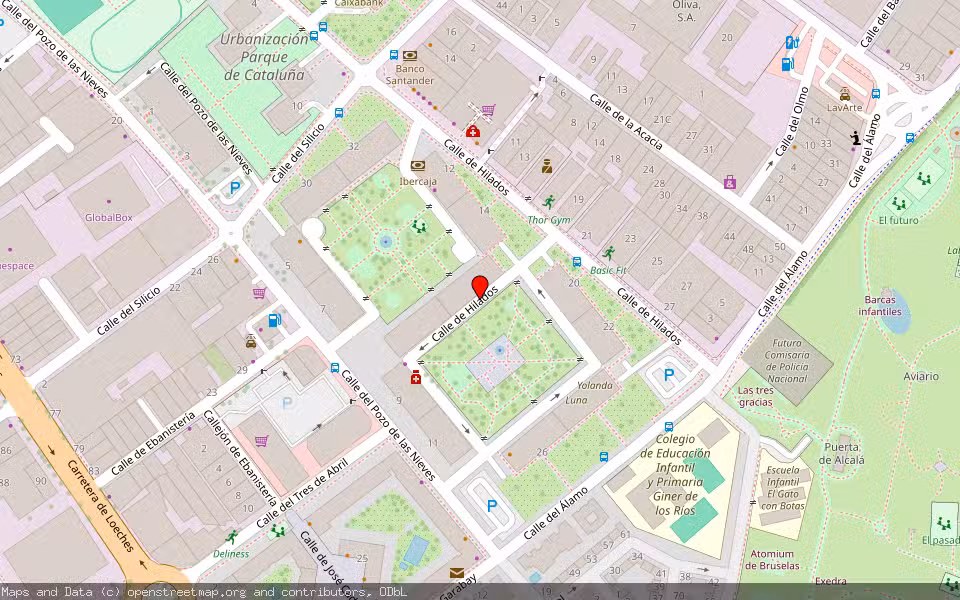
Task: Click the pharmacy cross icon near the central park
Action: (416, 378)
